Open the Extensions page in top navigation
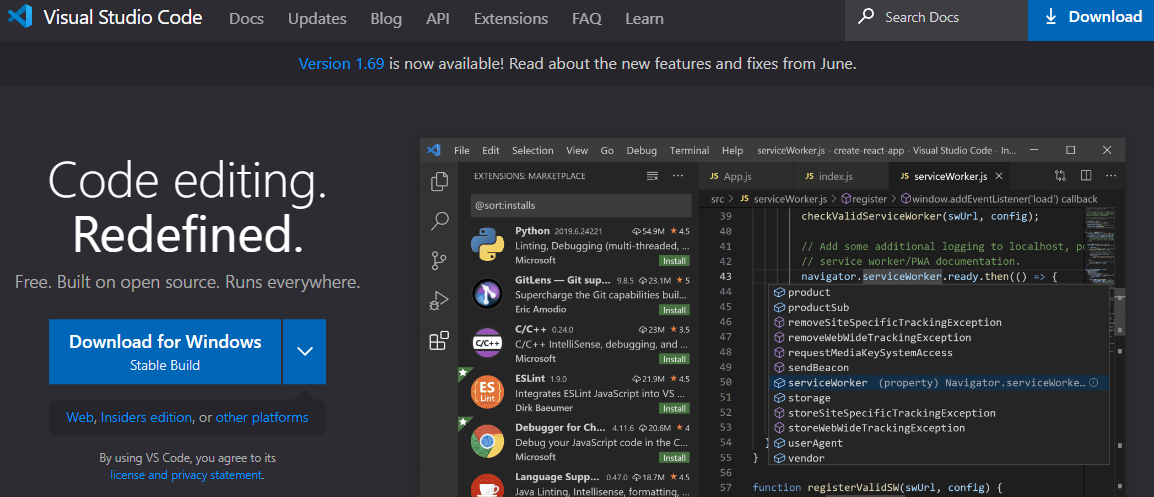The image size is (1154, 497). pos(510,18)
